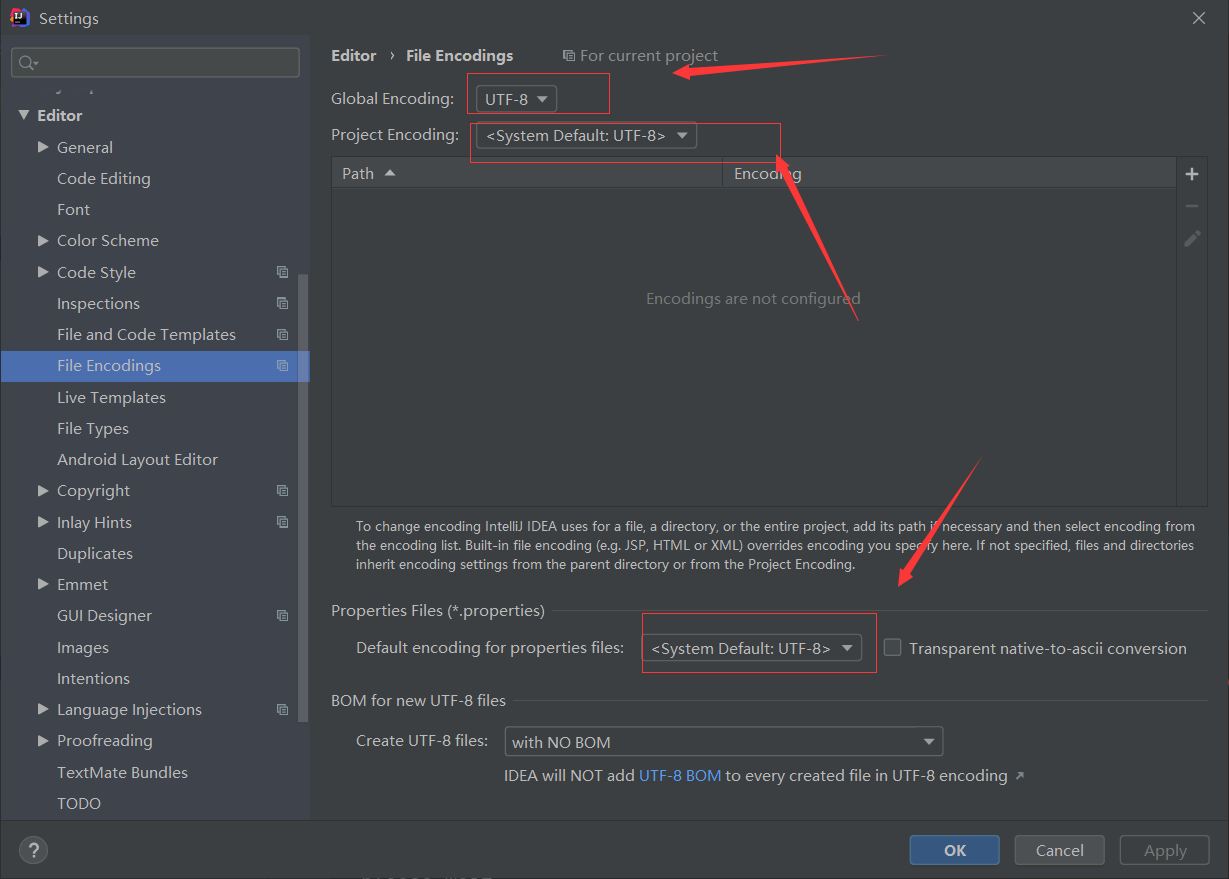Close the Settings dialog window
The image size is (1229, 879).
tap(1199, 18)
